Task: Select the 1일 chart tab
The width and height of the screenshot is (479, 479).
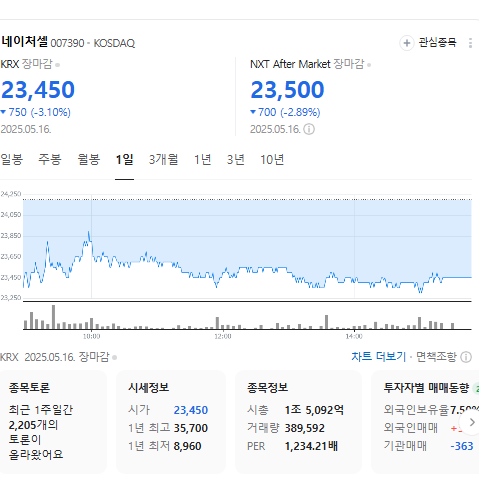Action: coord(124,160)
